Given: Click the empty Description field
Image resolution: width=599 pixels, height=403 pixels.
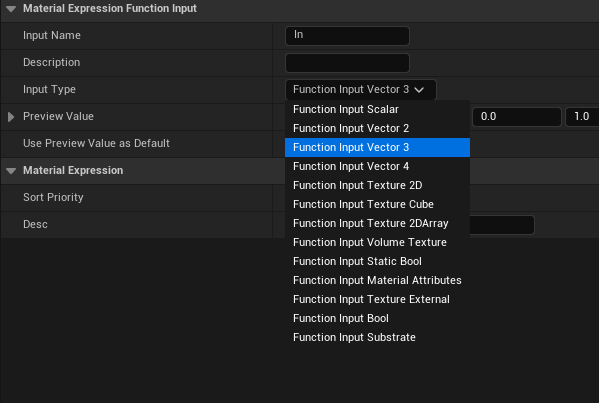Looking at the screenshot, I should [x=347, y=63].
